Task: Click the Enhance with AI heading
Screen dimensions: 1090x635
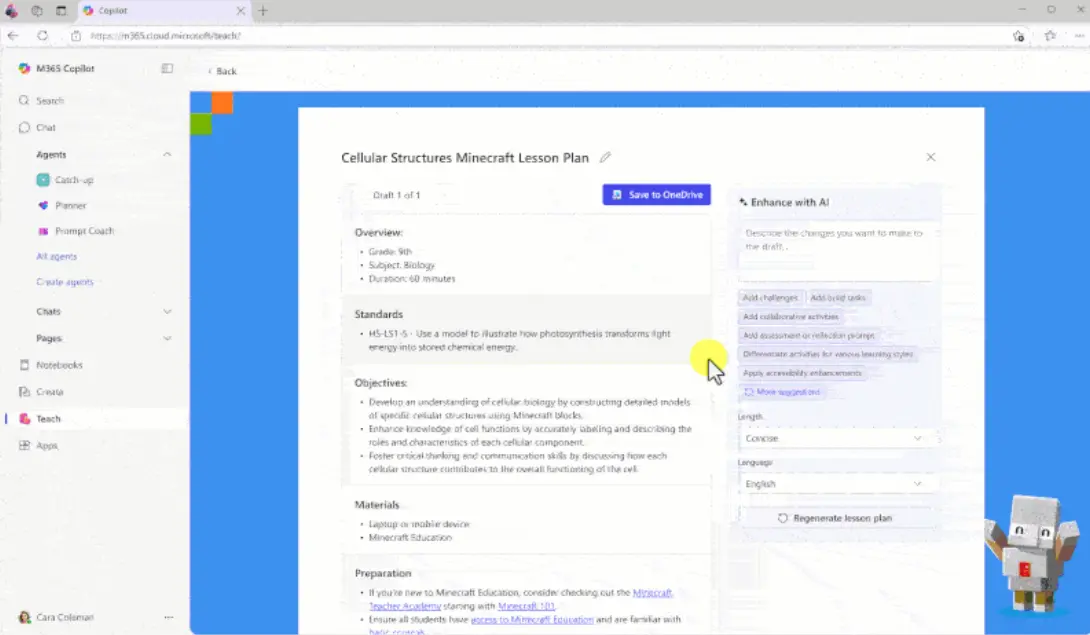Action: pos(790,202)
